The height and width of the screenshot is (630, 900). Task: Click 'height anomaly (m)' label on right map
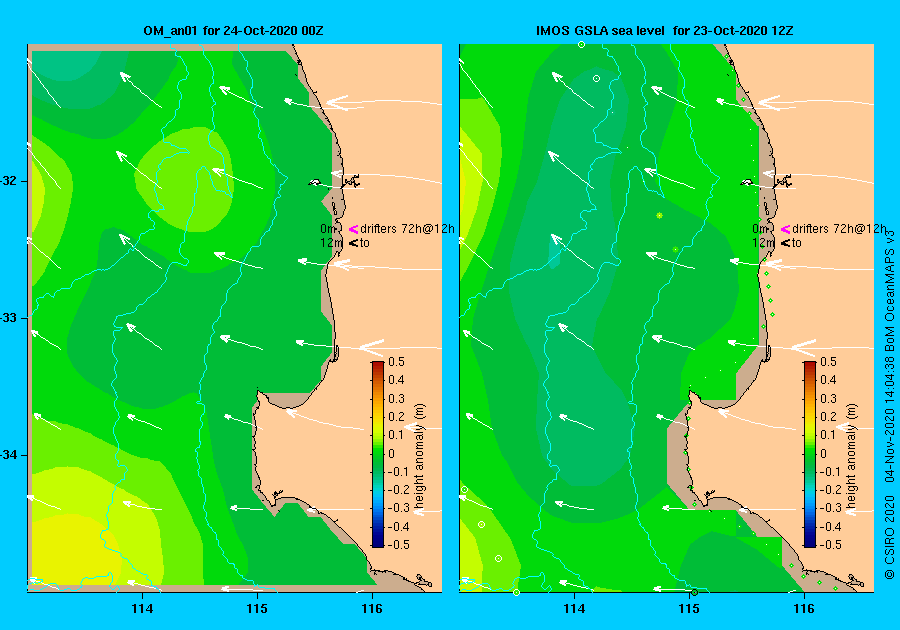coord(851,456)
